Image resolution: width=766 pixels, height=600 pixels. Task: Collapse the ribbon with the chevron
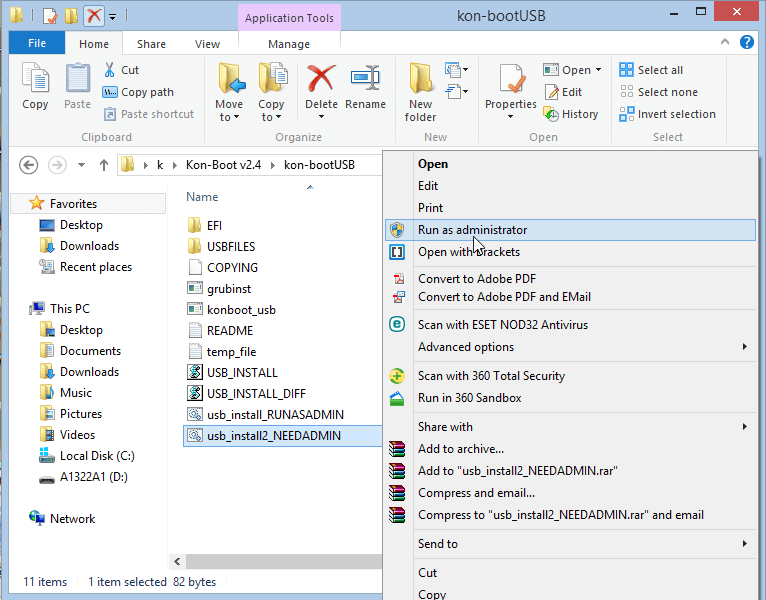725,42
